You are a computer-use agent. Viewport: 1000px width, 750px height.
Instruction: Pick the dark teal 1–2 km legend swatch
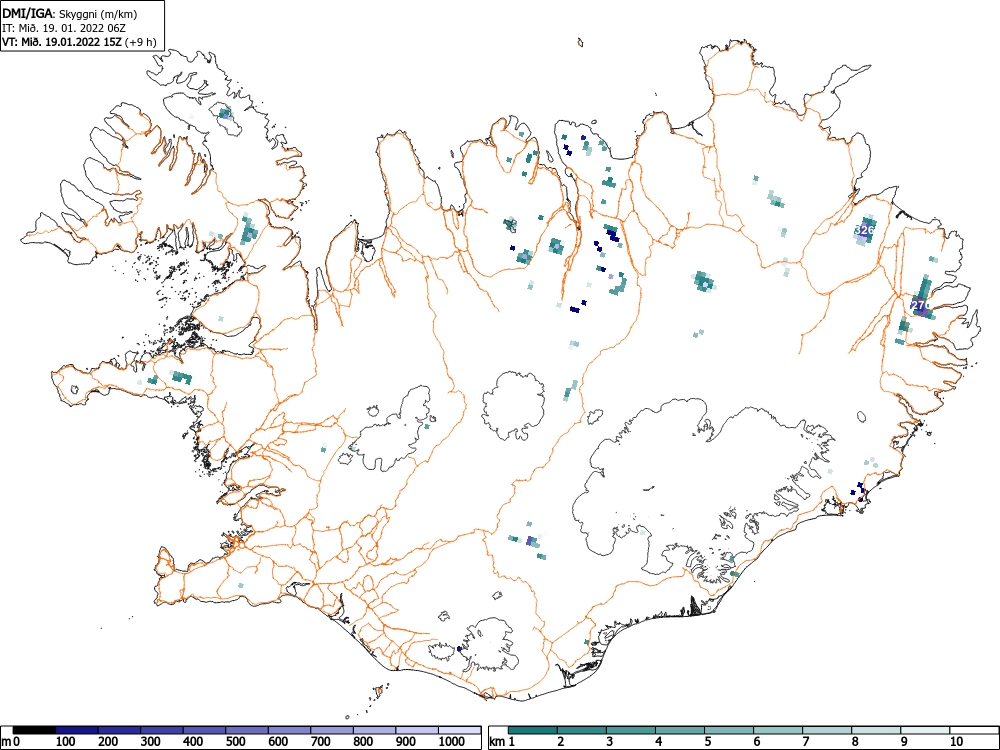tap(533, 730)
